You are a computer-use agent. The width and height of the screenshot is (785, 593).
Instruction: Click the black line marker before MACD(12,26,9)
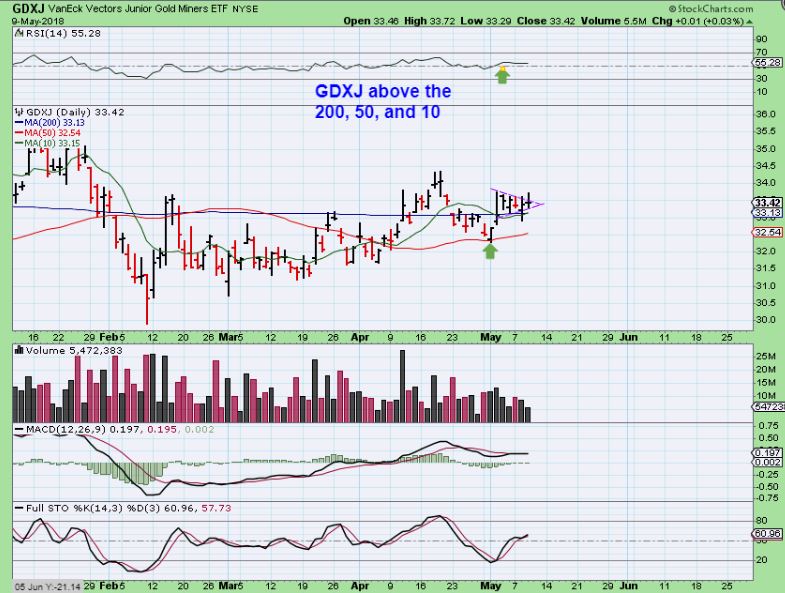[x=20, y=430]
